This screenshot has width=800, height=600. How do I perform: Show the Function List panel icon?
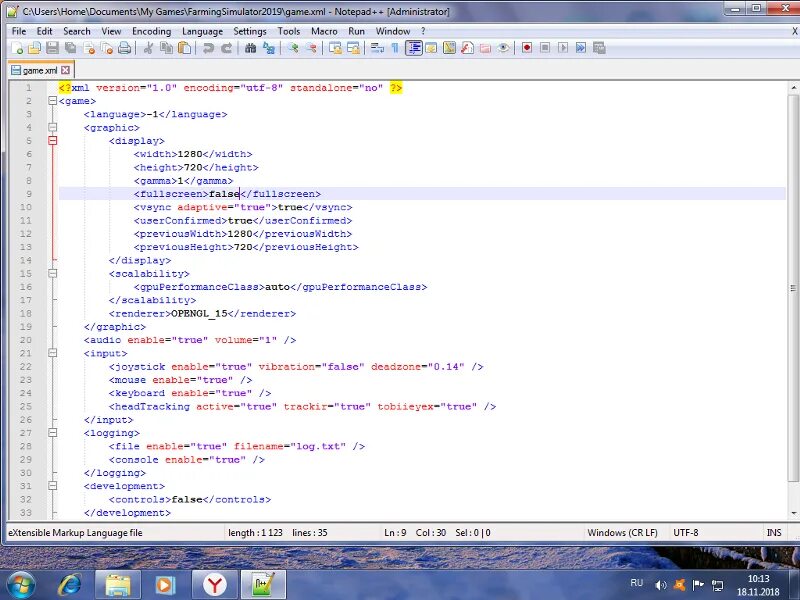tap(467, 48)
